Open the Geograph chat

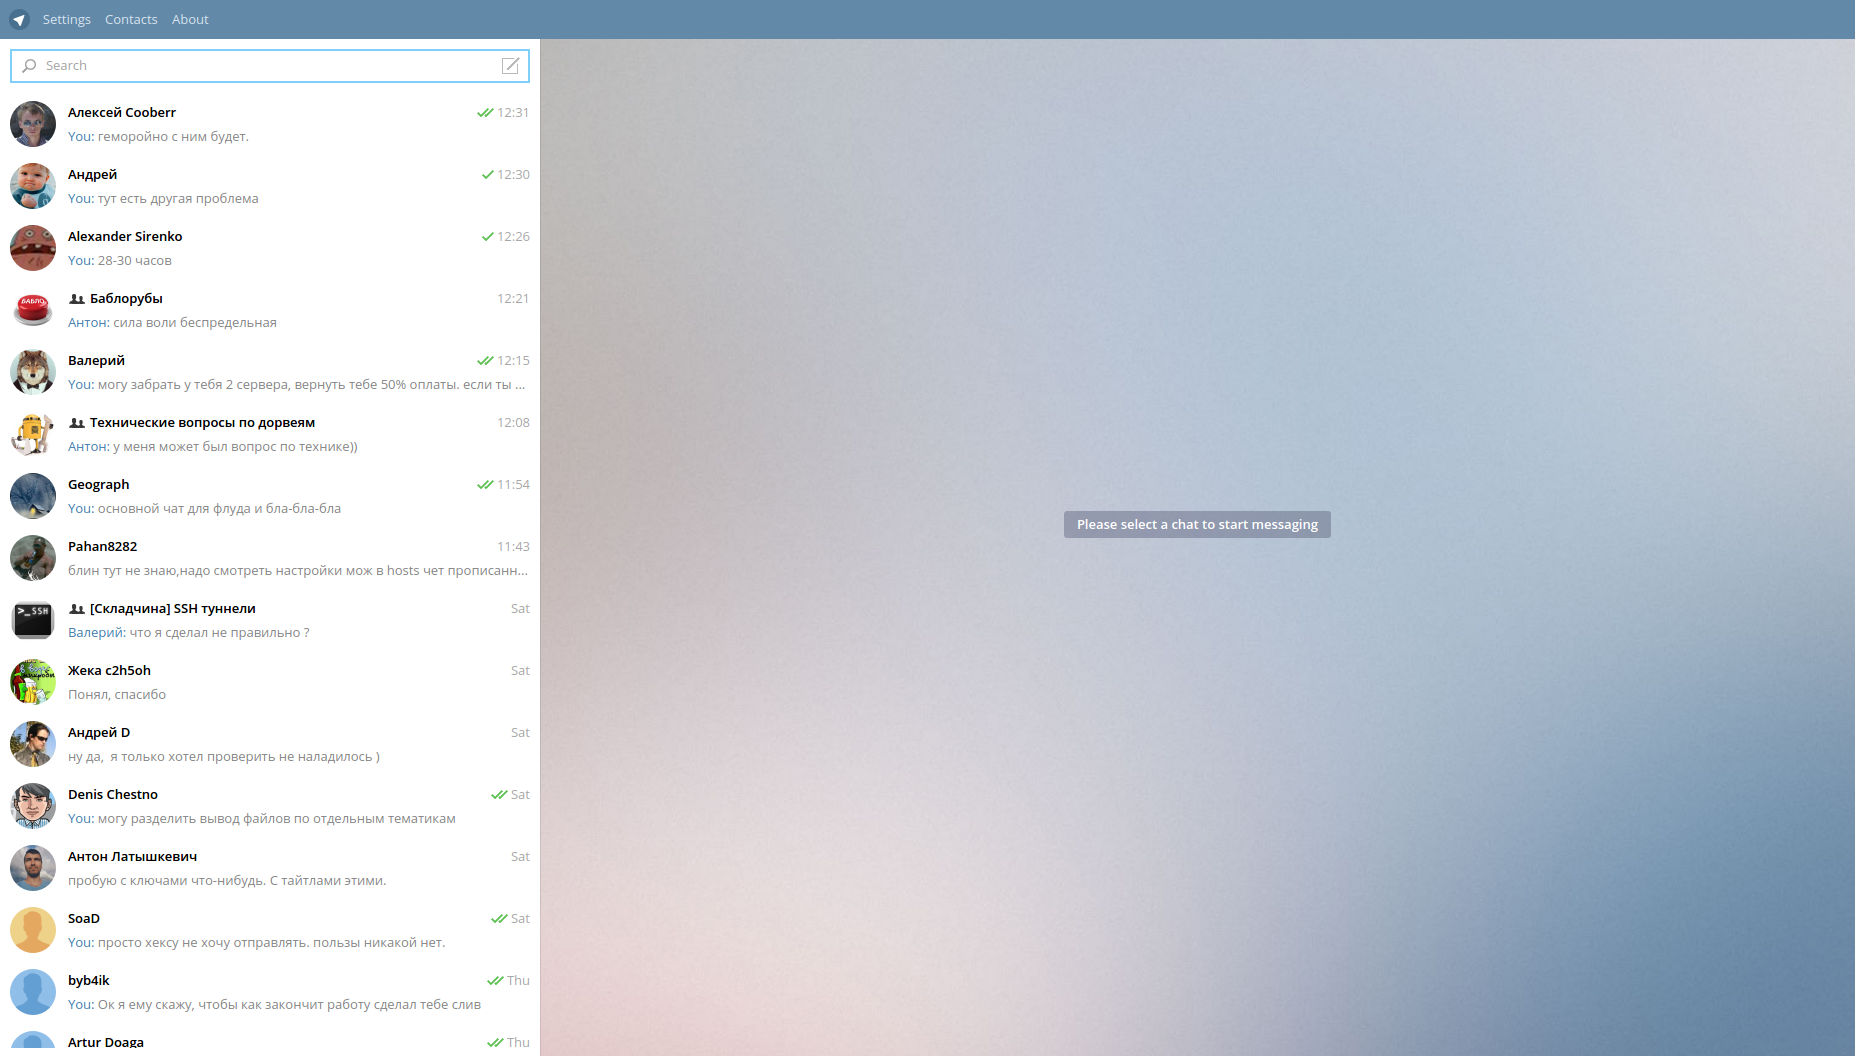pyautogui.click(x=270, y=496)
